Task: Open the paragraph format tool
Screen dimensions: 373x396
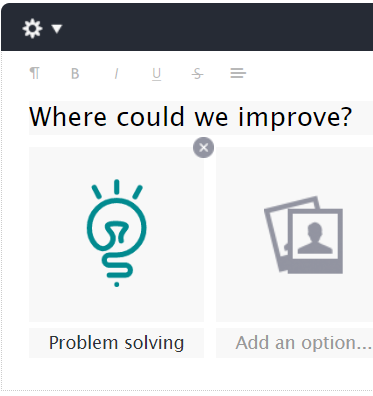Action: (x=35, y=73)
